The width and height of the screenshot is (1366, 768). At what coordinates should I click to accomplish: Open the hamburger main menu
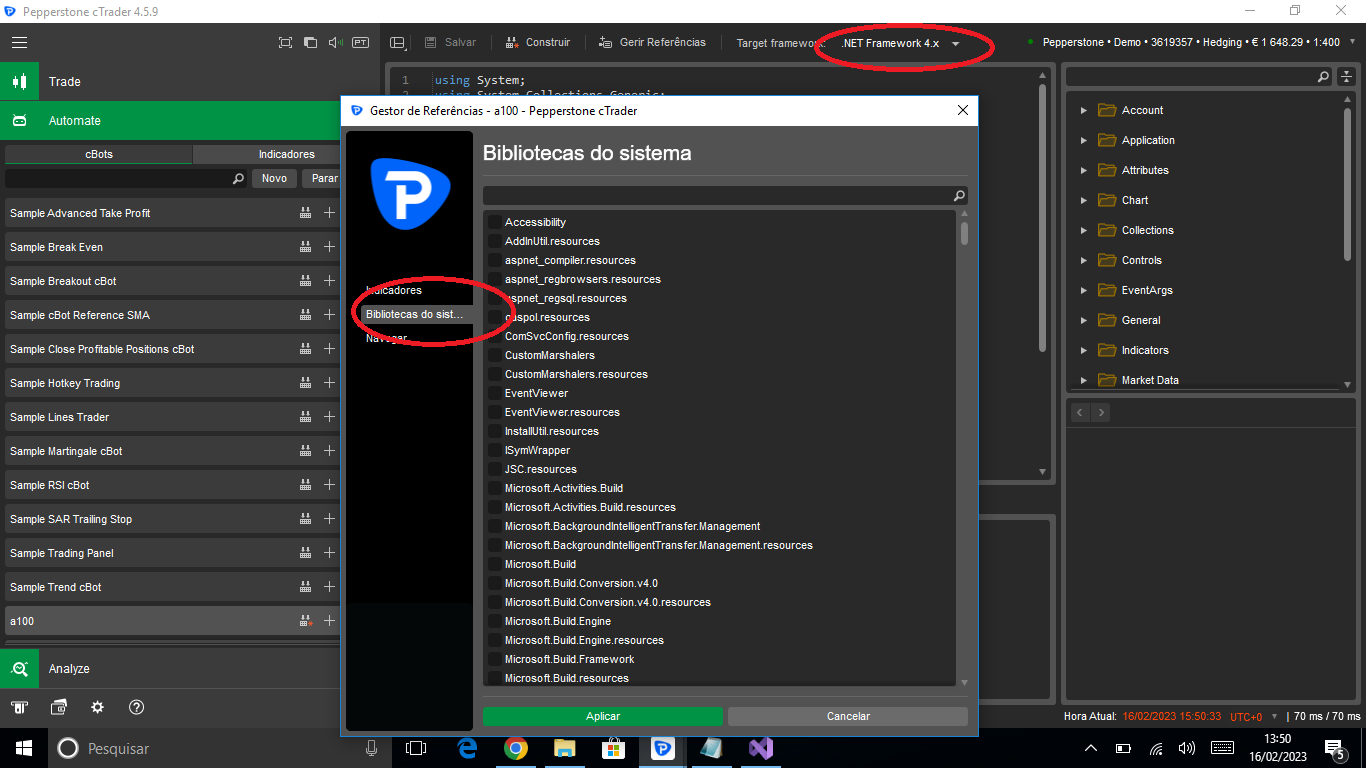[x=19, y=43]
